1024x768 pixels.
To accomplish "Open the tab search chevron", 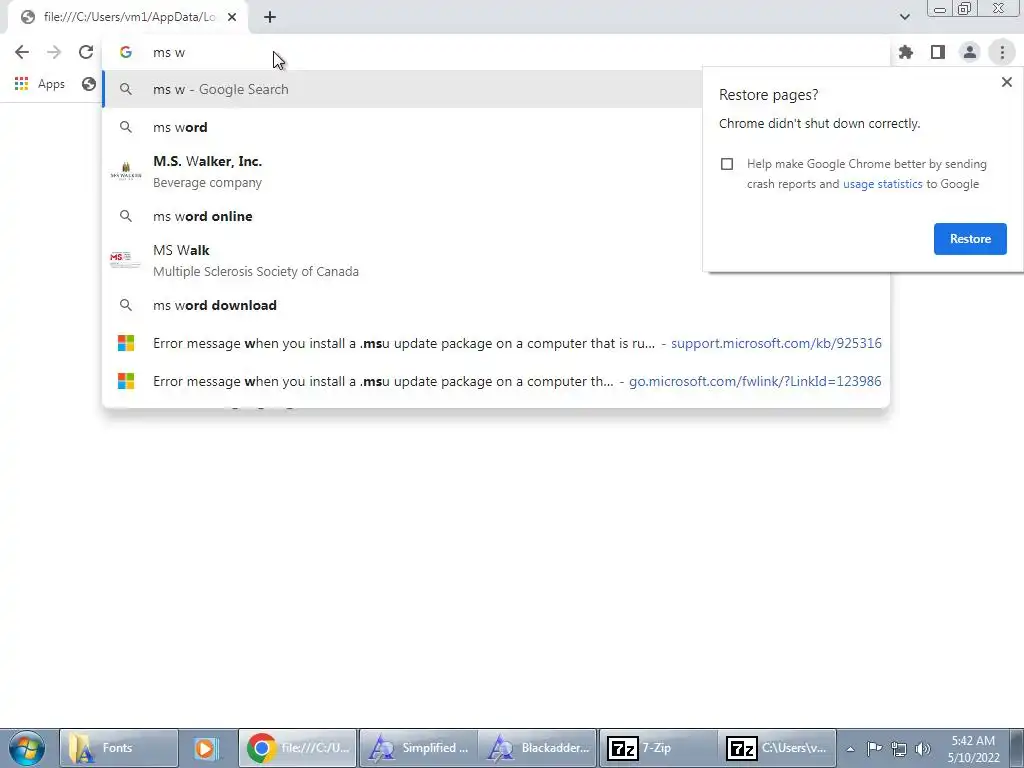I will [x=904, y=17].
